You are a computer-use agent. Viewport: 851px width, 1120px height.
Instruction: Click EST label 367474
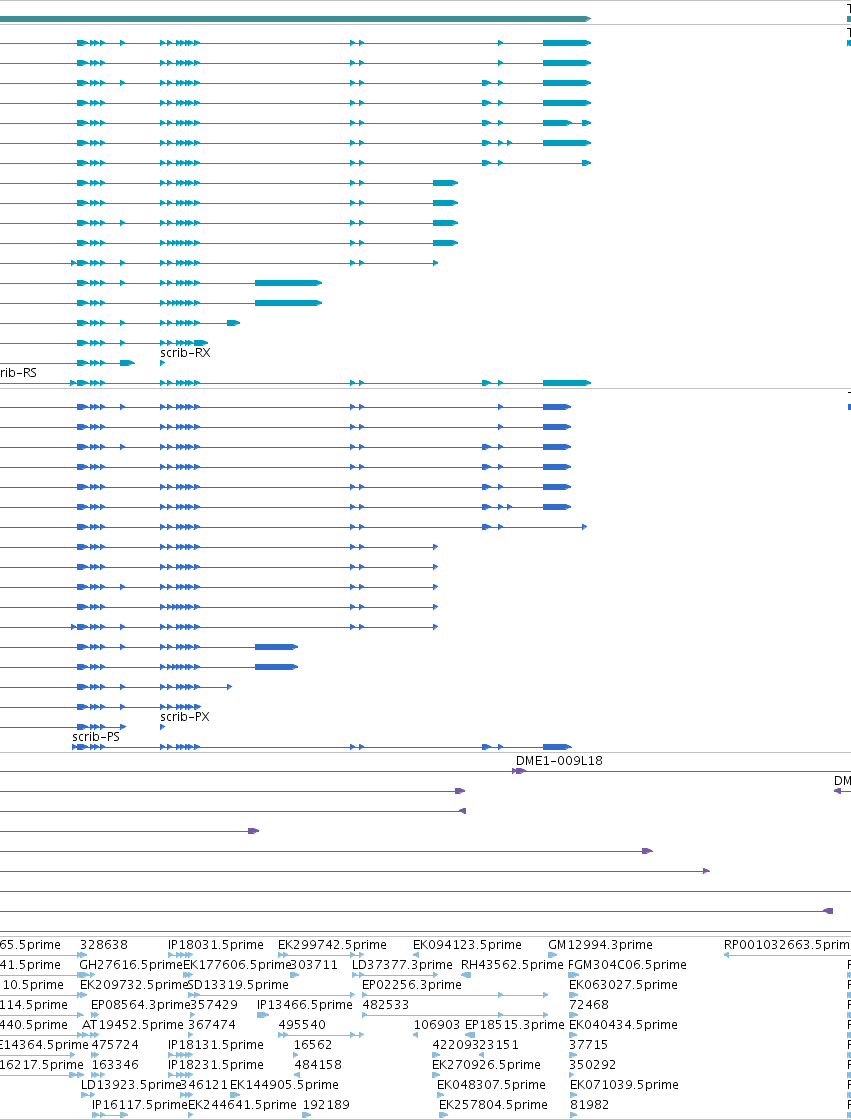(x=211, y=1025)
